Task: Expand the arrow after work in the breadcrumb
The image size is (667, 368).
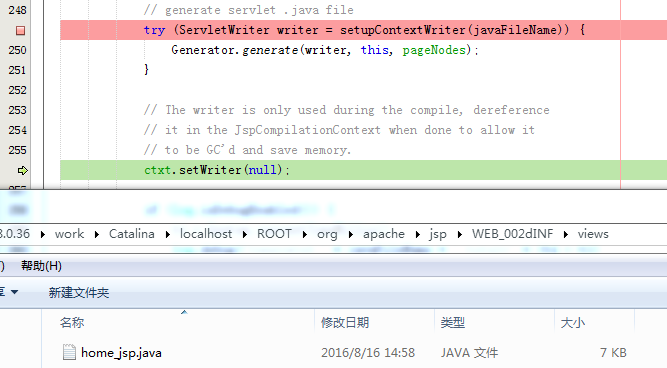Action: point(97,234)
